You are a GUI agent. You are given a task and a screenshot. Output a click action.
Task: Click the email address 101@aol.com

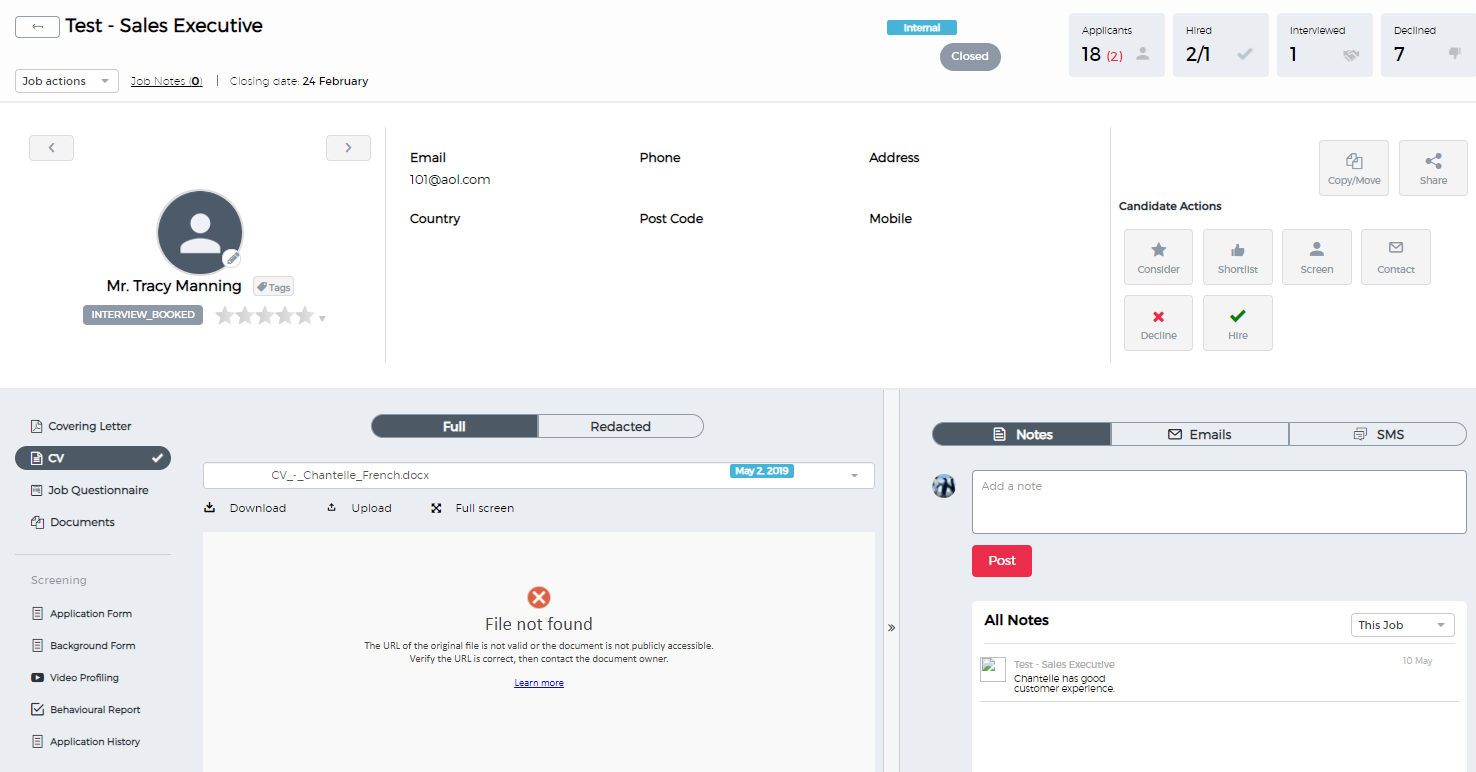click(x=450, y=180)
